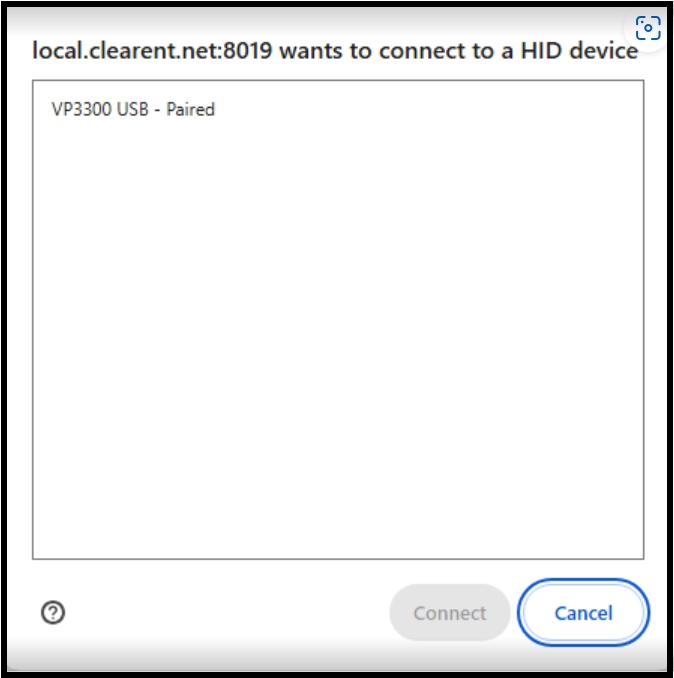Click the word Paired in device entry

coord(190,109)
